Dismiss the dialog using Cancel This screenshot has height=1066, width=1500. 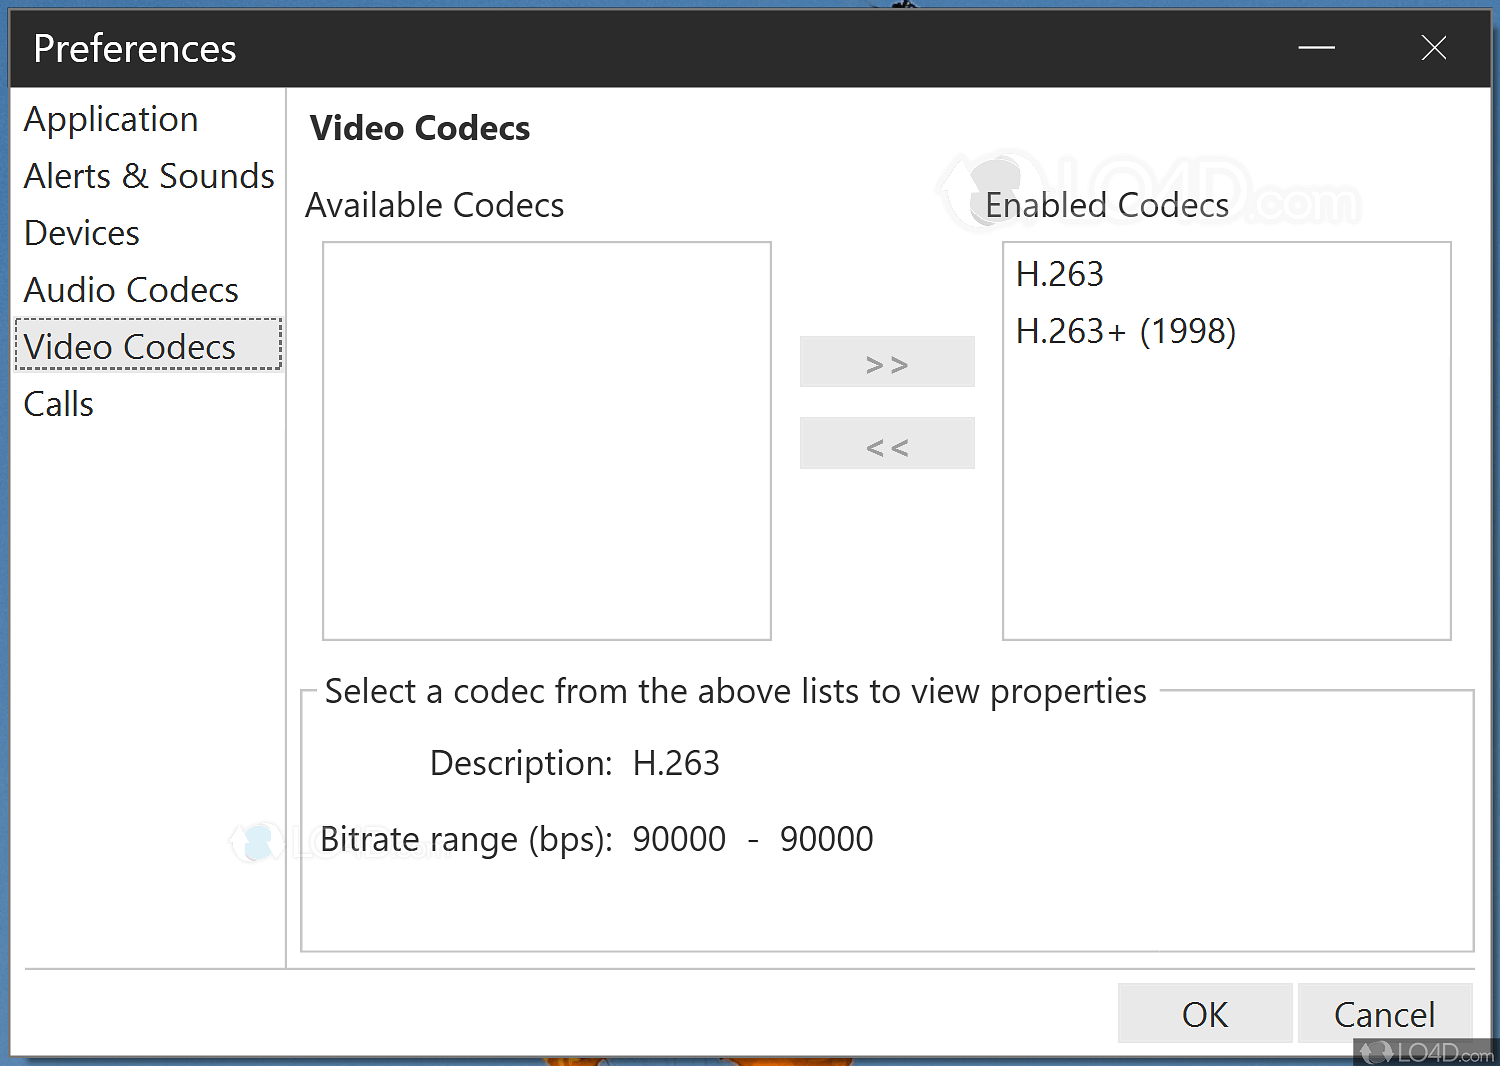coord(1385,1013)
